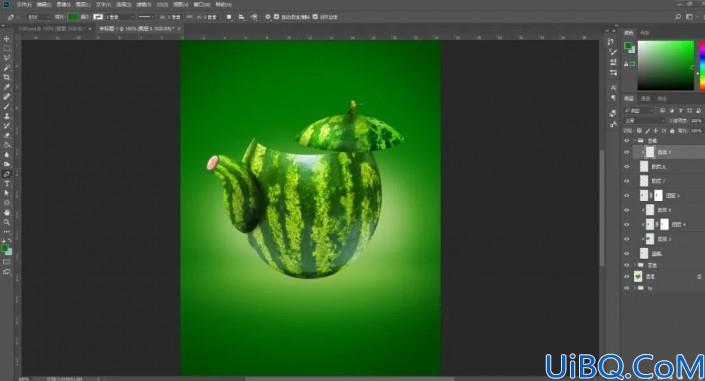Open the layer blend mode dropdown
This screenshot has width=705, height=381.
point(644,121)
